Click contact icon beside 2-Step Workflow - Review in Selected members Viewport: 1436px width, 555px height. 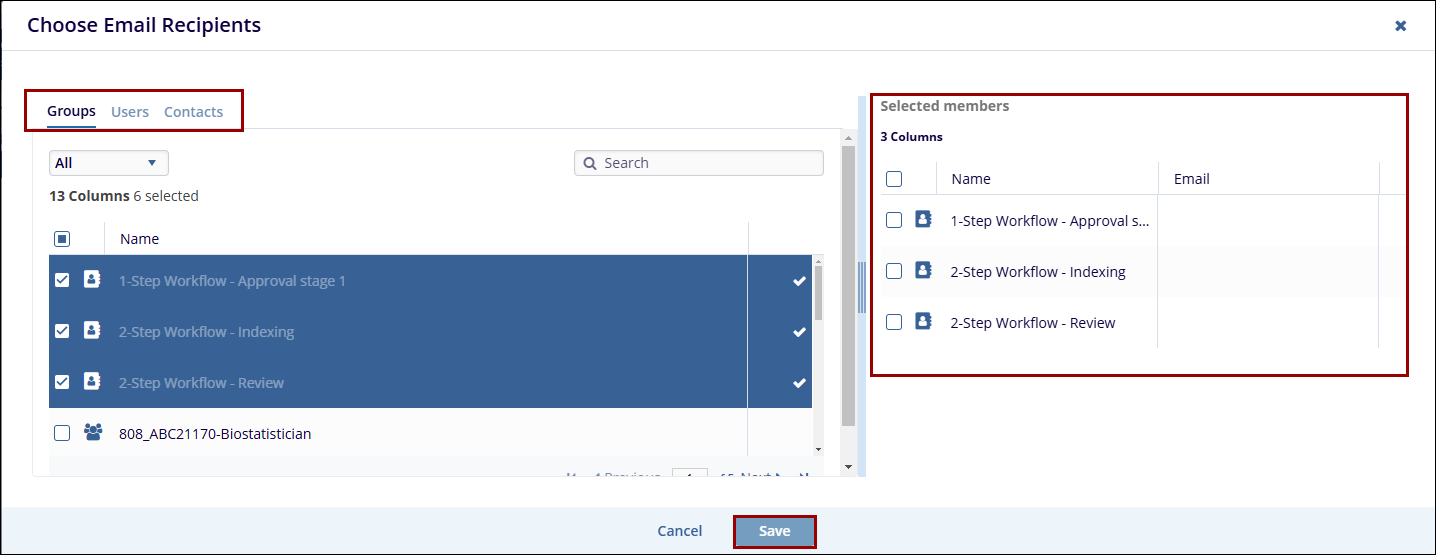923,322
